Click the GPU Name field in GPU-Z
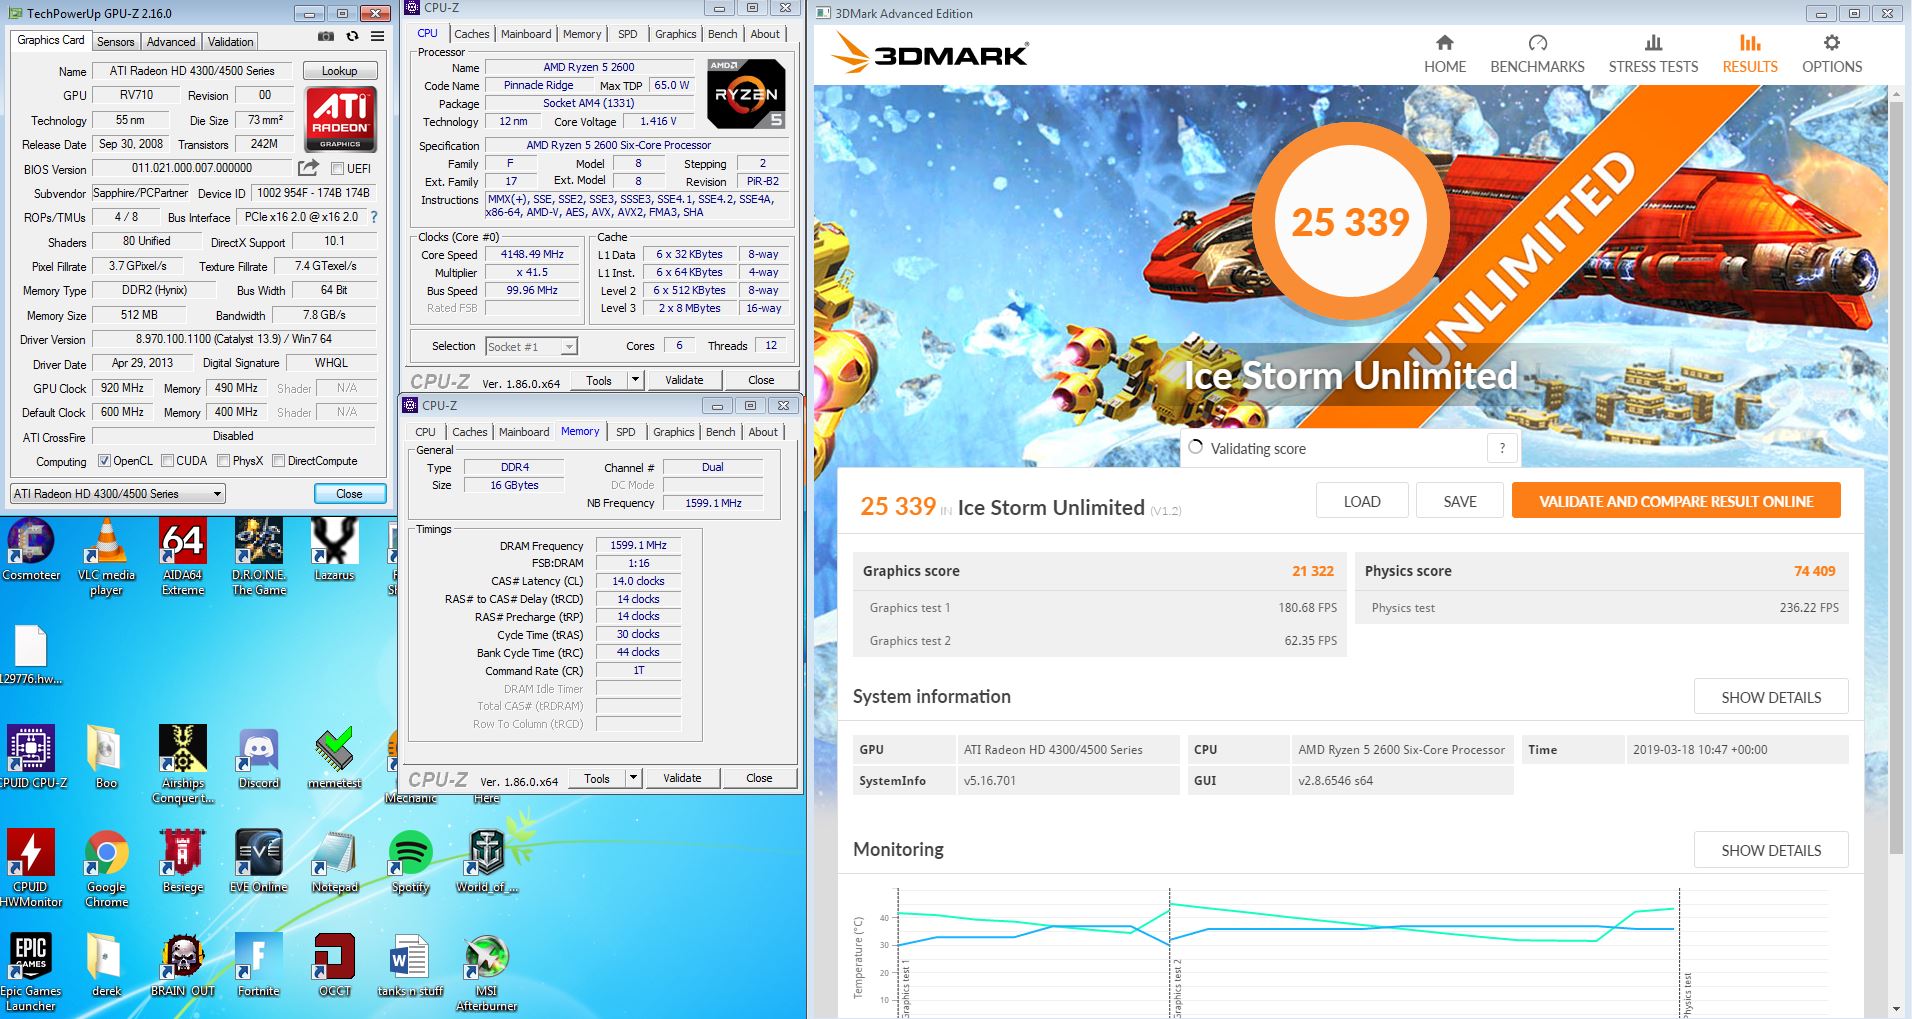 coord(192,71)
